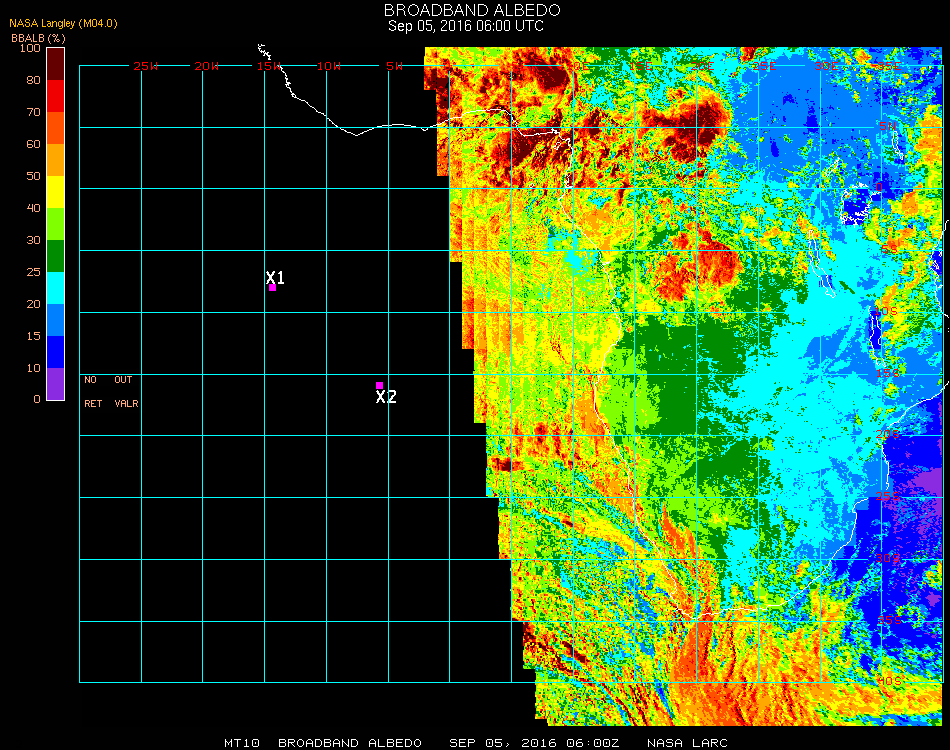Screen dimensions: 950x750
Task: Pick the cyan 20–25% legend band
Action: (55, 288)
